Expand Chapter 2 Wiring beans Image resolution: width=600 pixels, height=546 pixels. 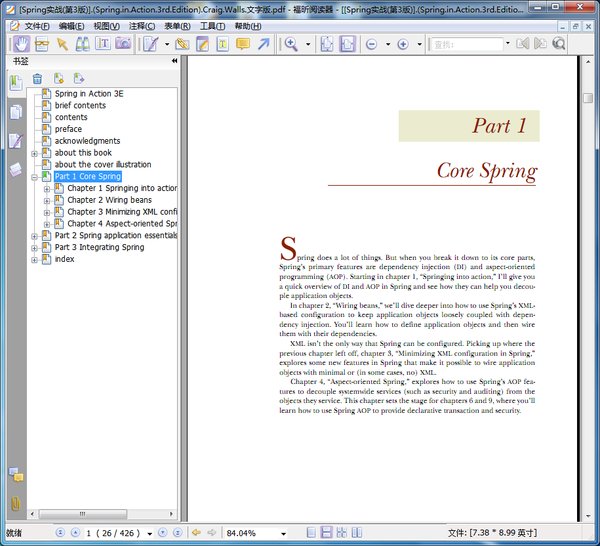(x=47, y=201)
